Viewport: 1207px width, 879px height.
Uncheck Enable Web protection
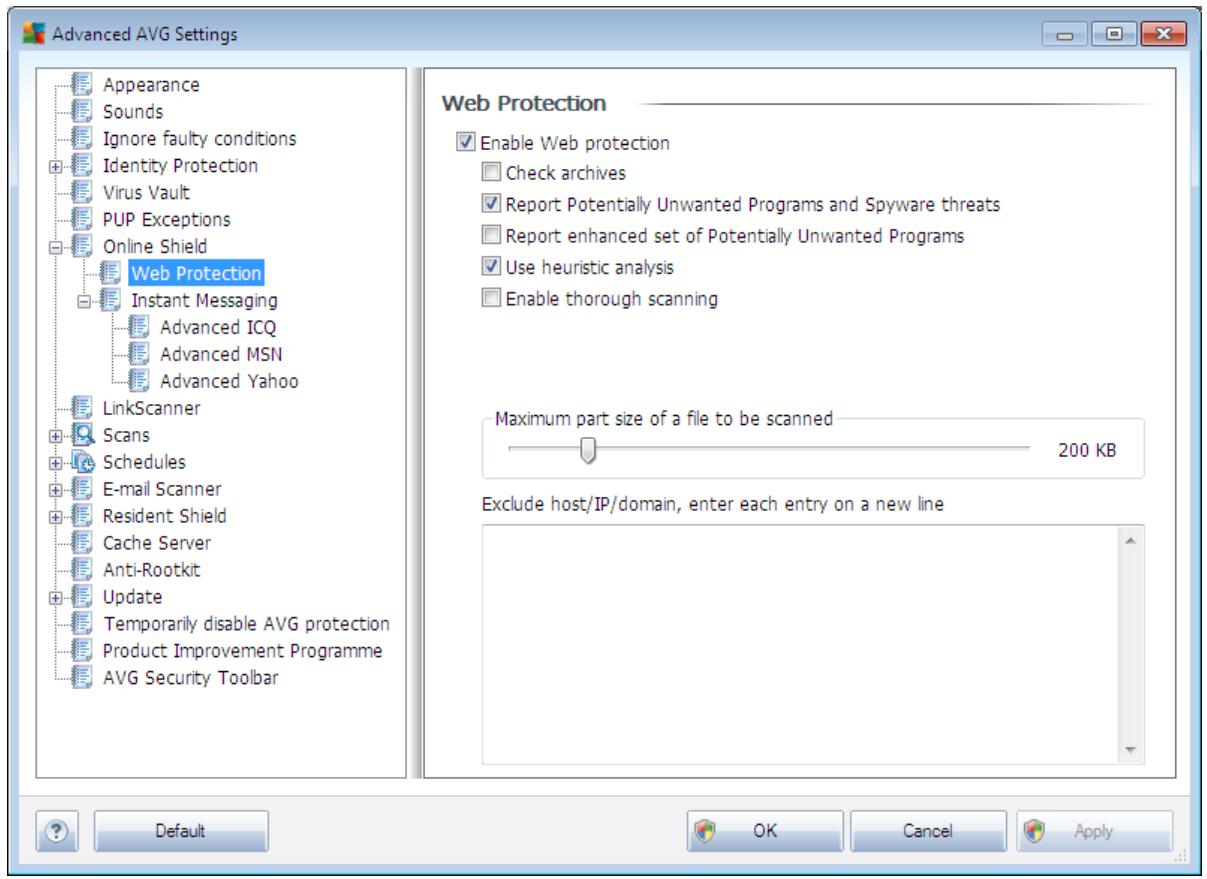(464, 143)
